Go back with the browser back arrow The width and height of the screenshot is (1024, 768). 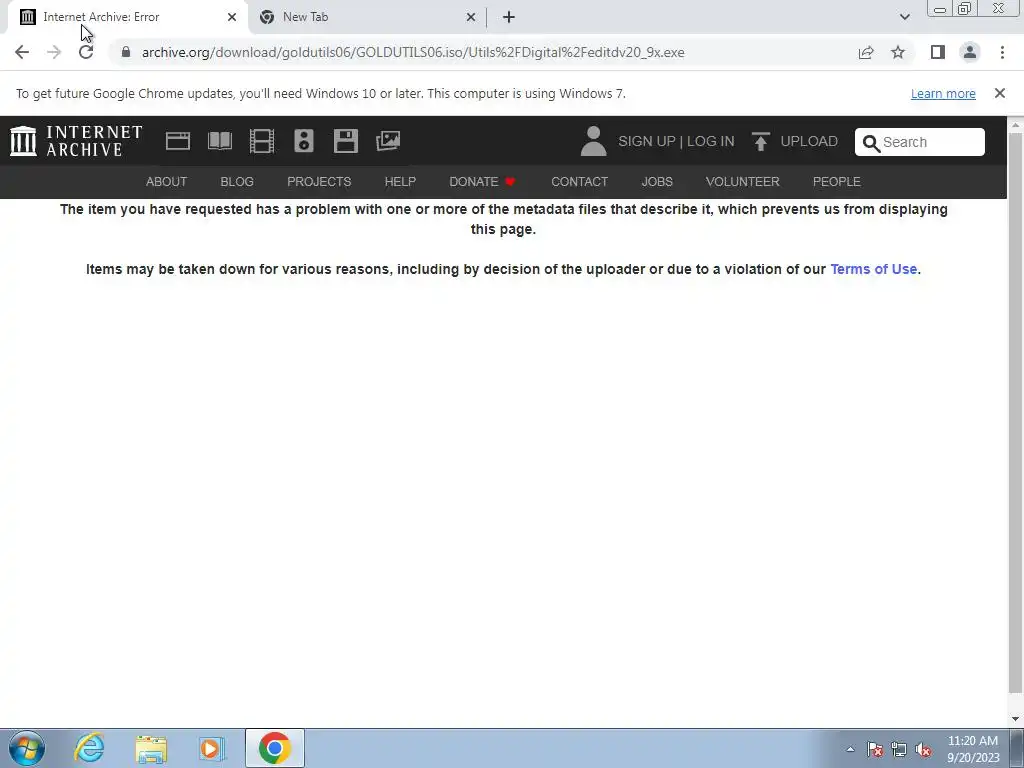coord(22,52)
